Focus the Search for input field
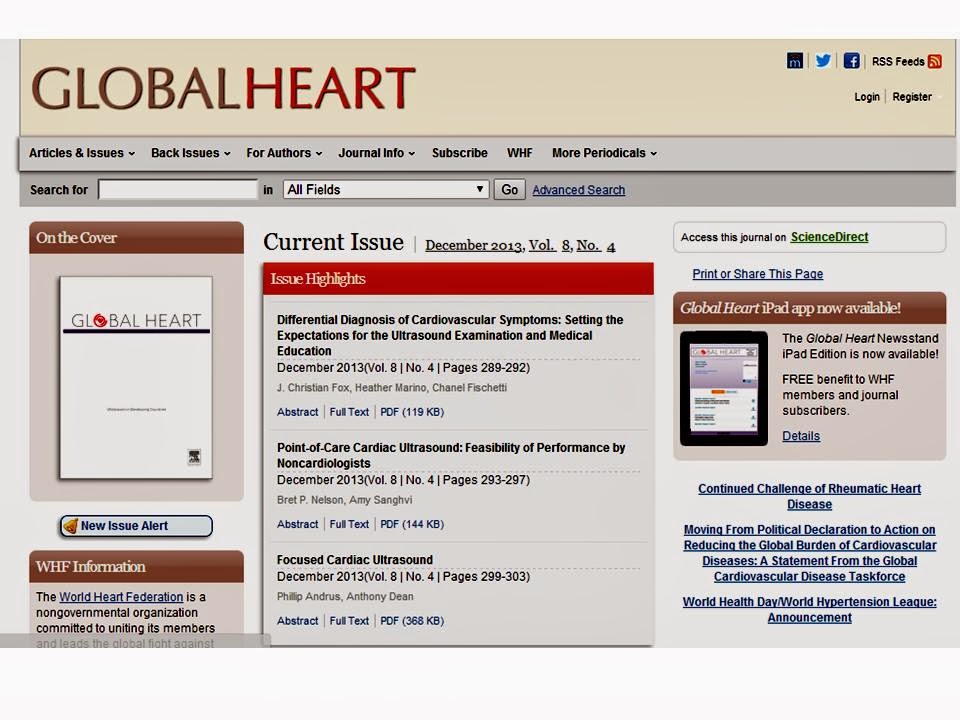 tap(178, 189)
